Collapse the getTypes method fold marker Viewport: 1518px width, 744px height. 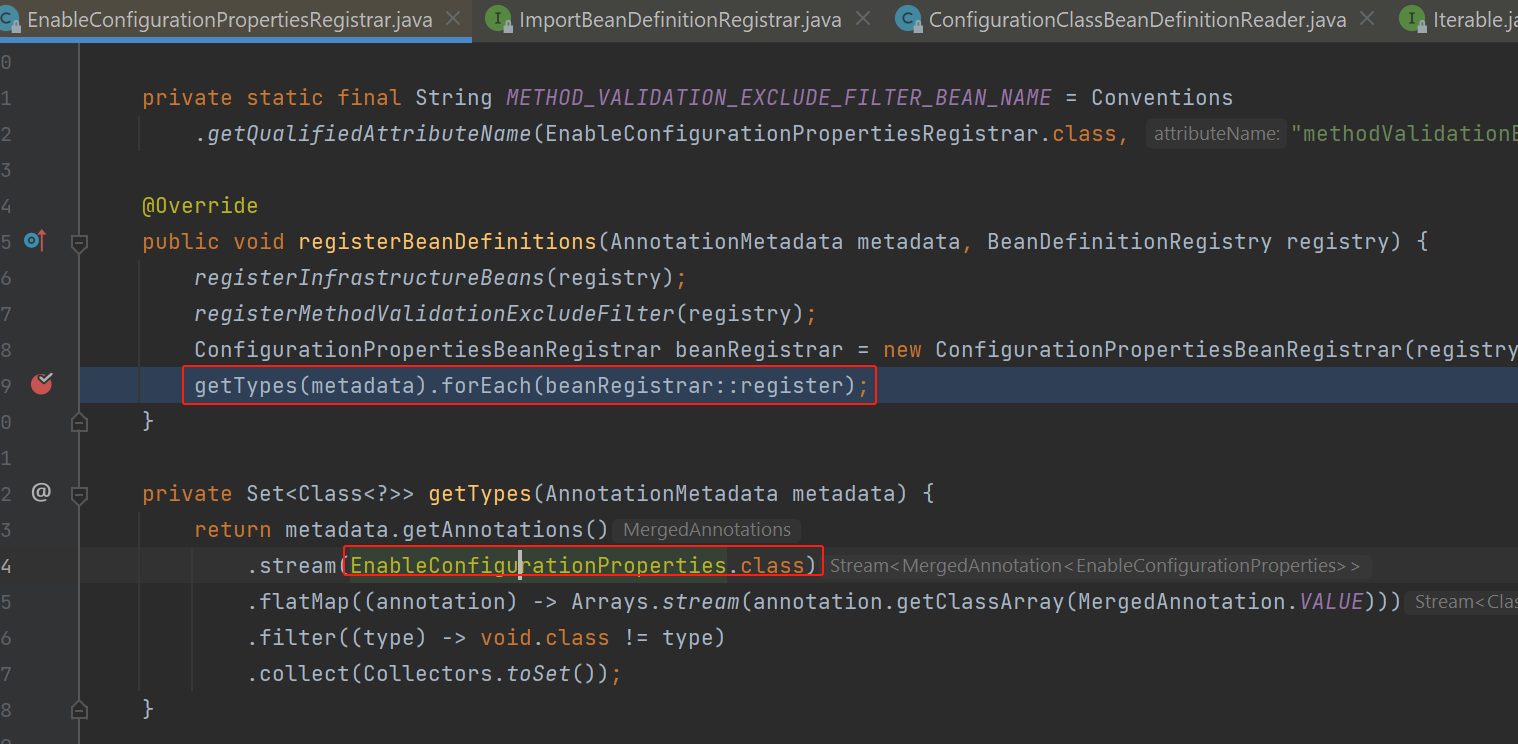point(80,494)
